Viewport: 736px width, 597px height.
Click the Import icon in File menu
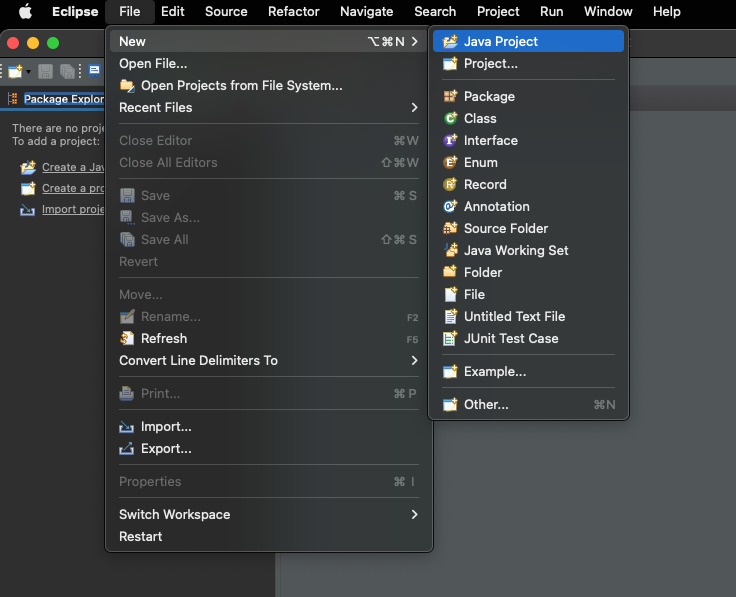126,427
